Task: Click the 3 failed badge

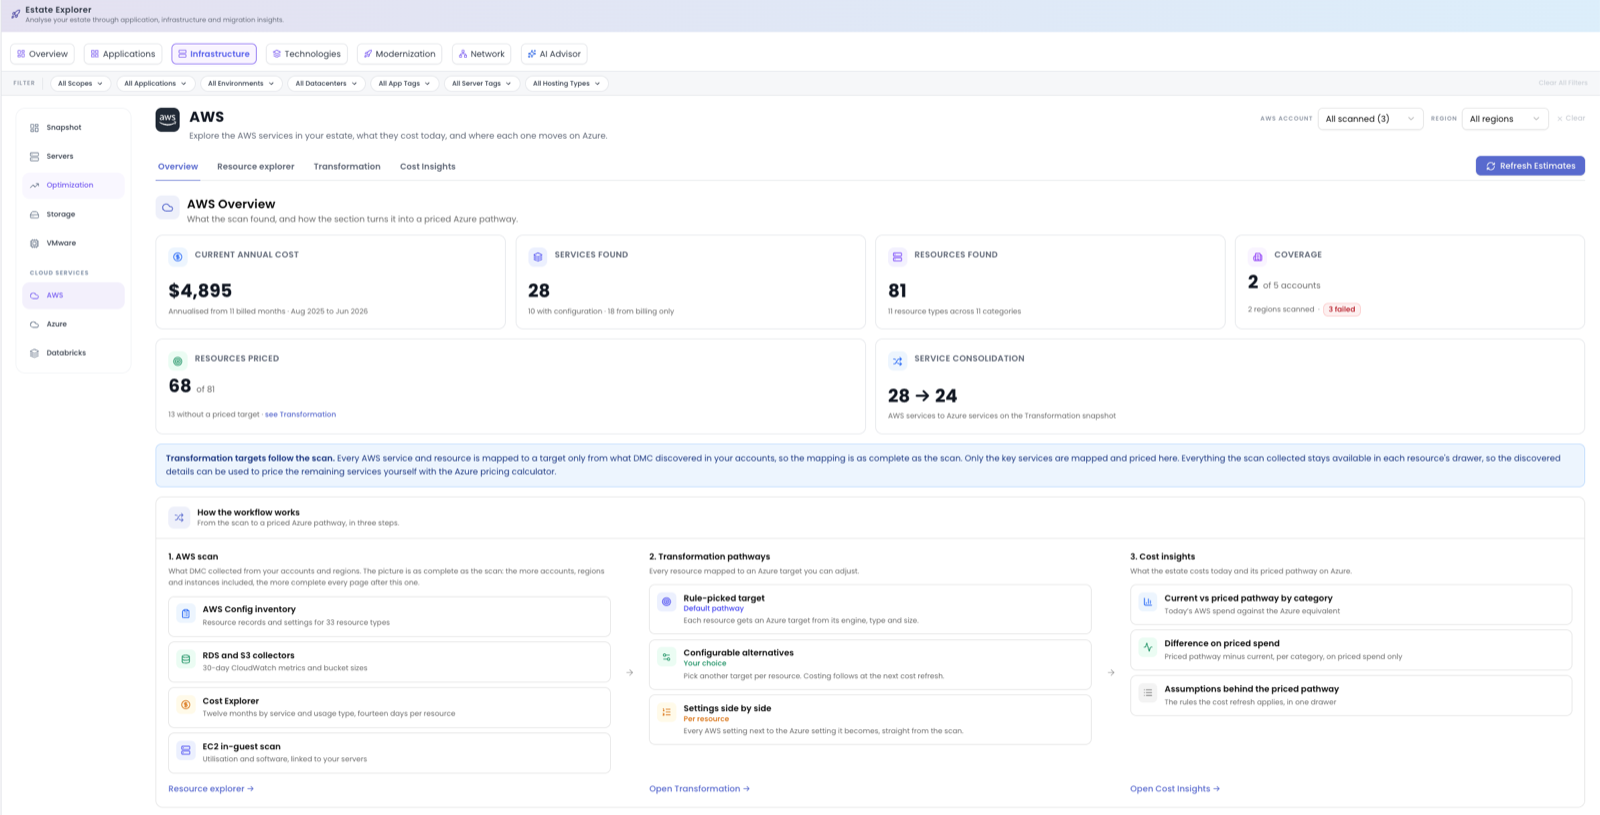Action: point(1342,310)
